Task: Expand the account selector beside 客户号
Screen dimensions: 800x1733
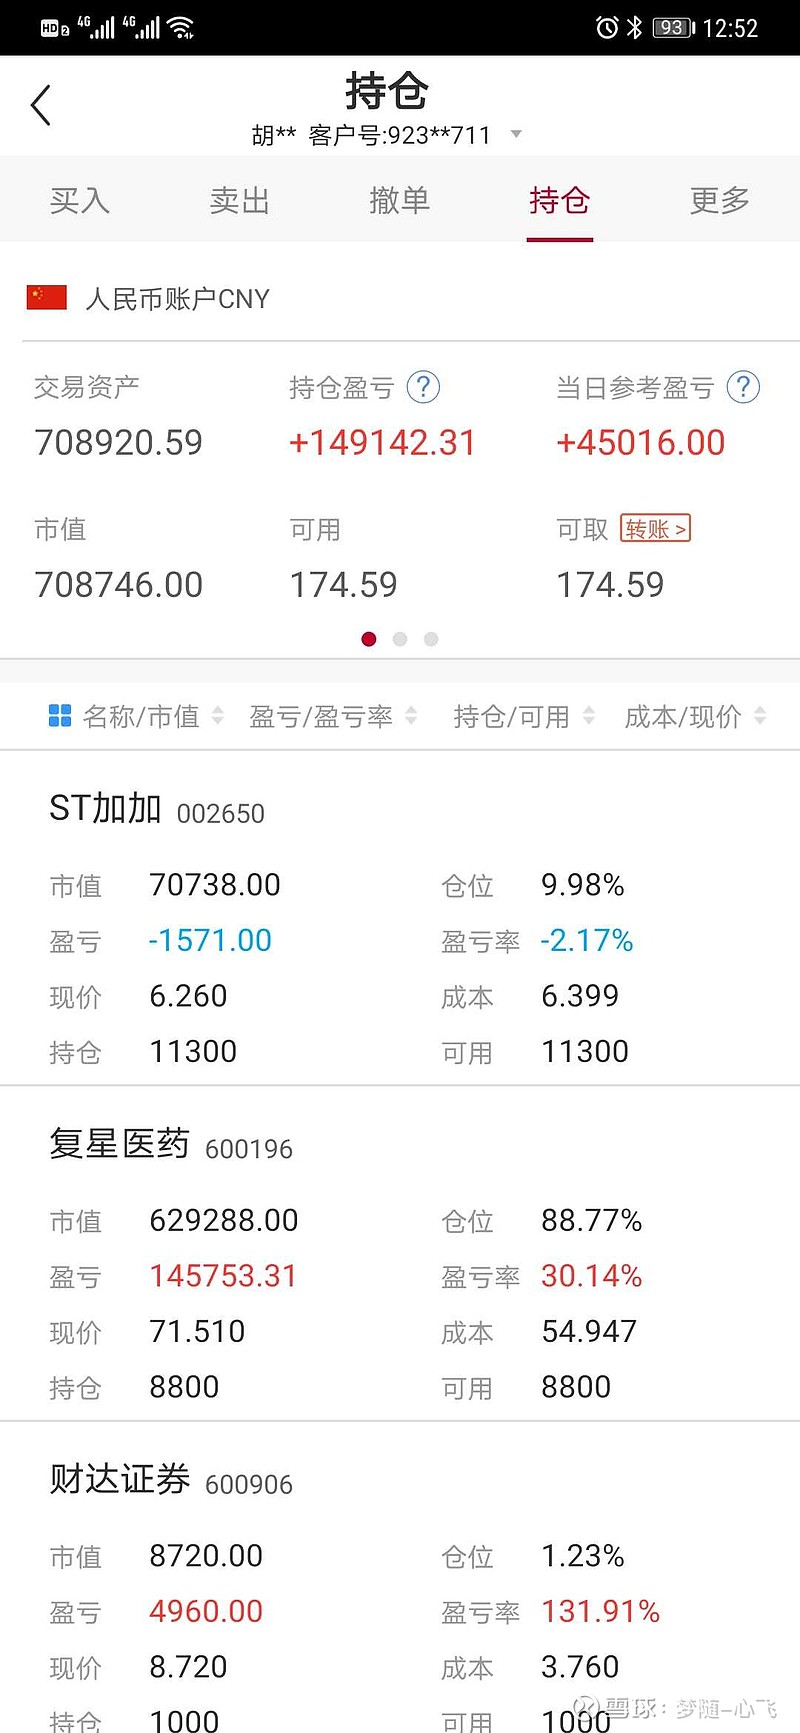Action: pos(516,133)
